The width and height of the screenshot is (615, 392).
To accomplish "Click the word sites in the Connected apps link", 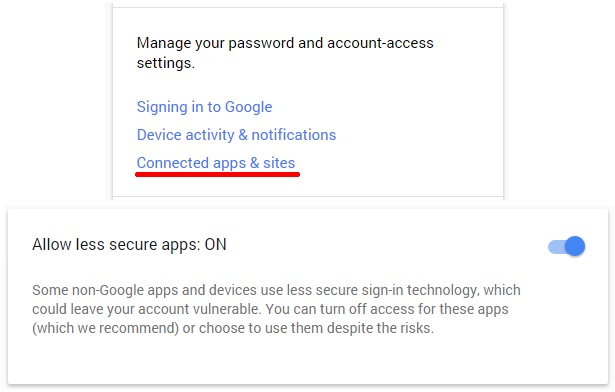I will 279,163.
